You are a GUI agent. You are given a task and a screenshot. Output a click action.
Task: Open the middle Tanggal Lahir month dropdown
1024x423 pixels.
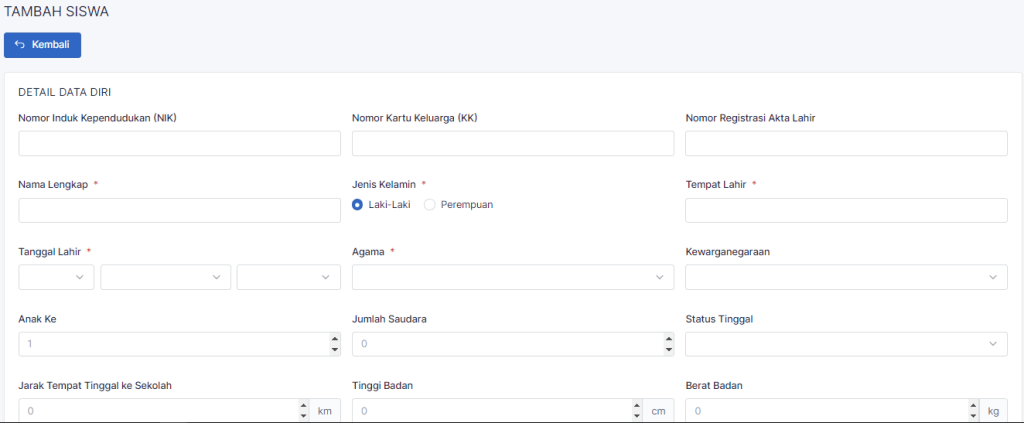(x=165, y=277)
